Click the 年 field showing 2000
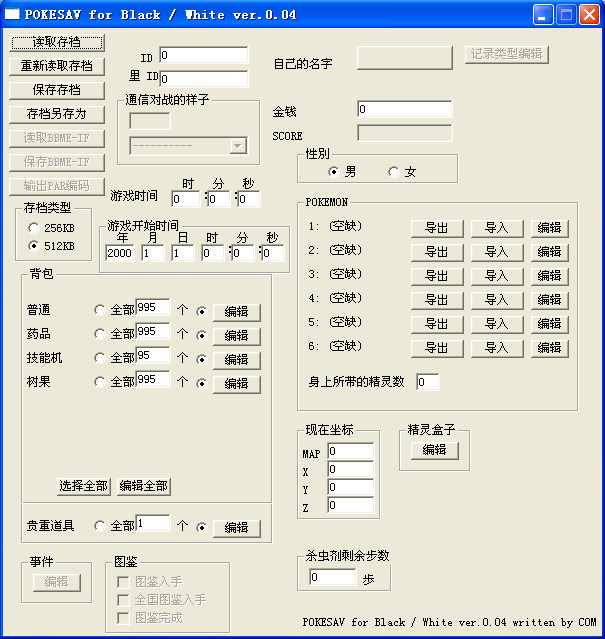The height and width of the screenshot is (639, 605). coord(119,253)
